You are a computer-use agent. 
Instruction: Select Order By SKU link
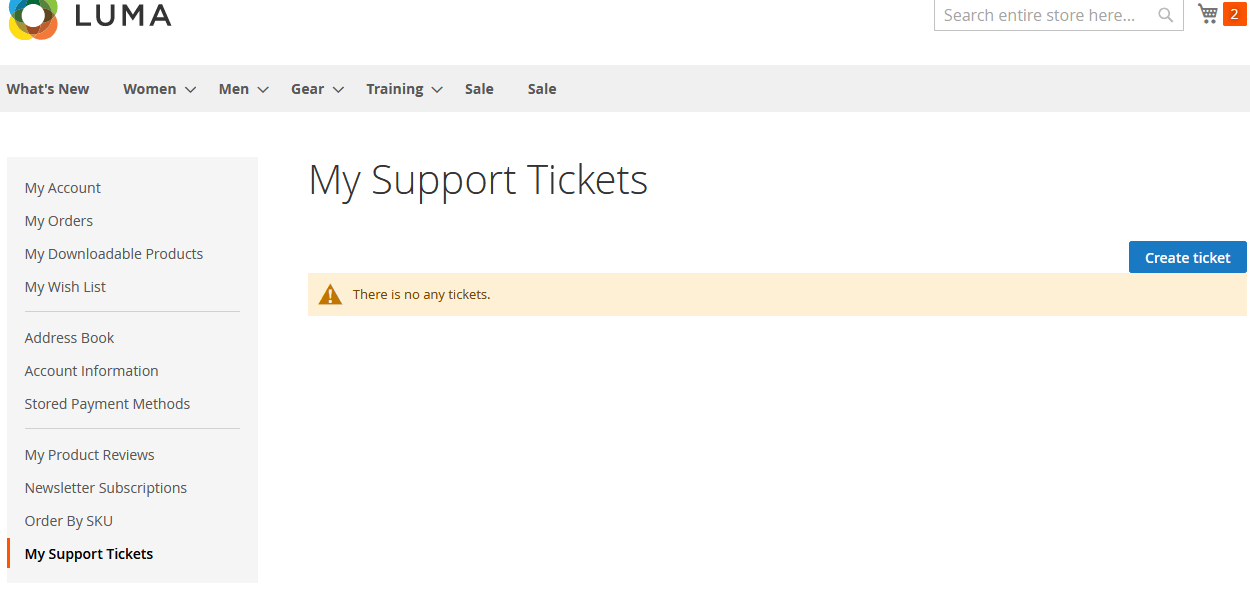tap(69, 521)
